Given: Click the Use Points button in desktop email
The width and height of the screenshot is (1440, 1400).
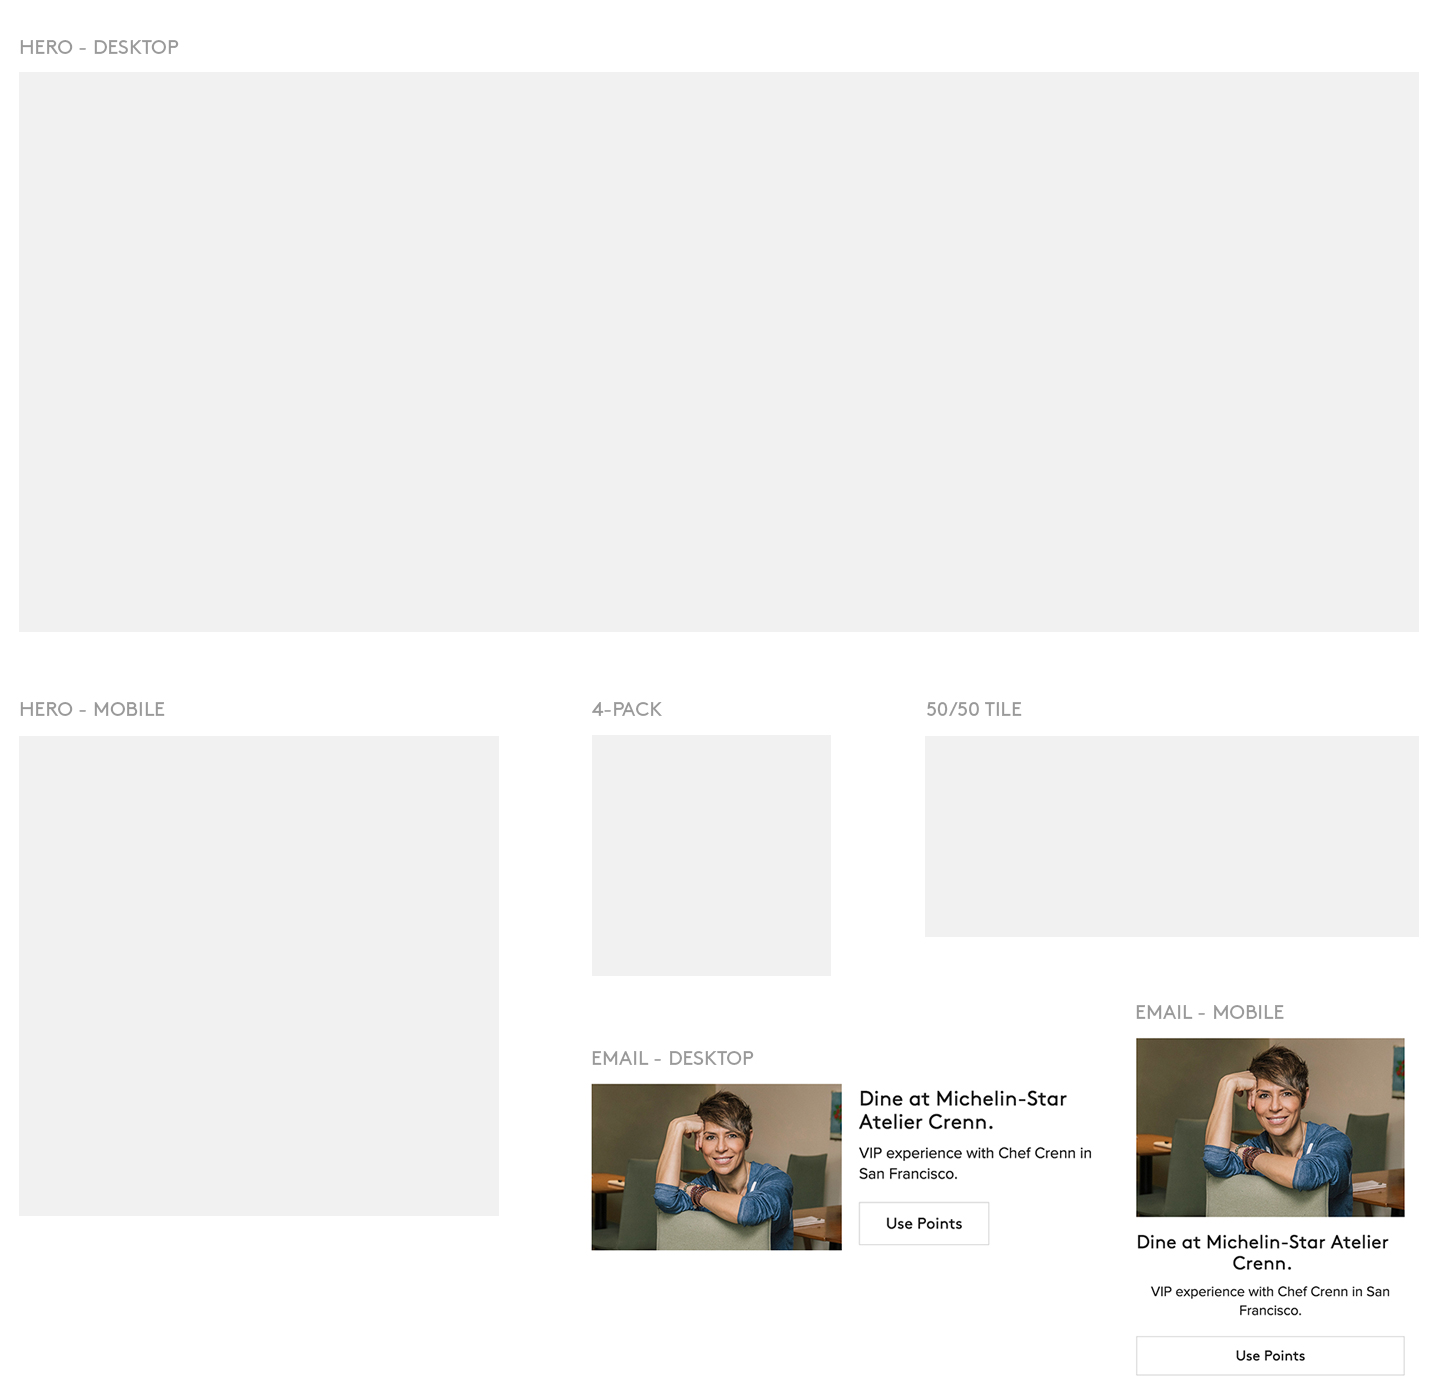Looking at the screenshot, I should point(923,1223).
